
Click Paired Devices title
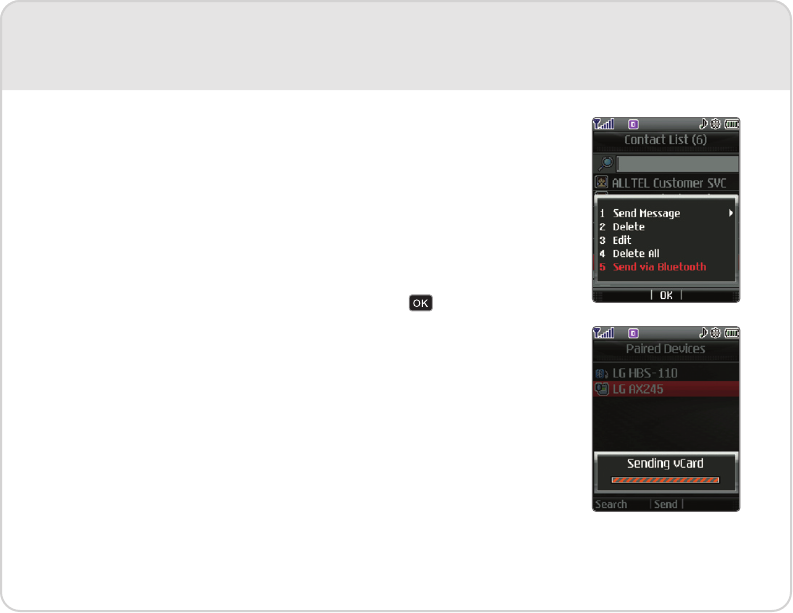[665, 348]
